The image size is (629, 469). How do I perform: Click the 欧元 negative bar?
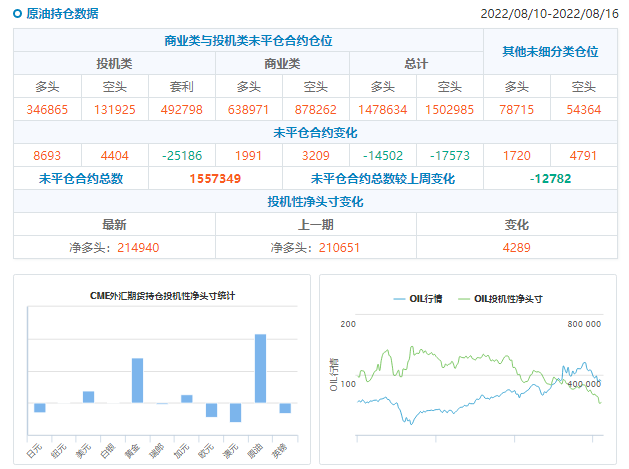(x=211, y=409)
